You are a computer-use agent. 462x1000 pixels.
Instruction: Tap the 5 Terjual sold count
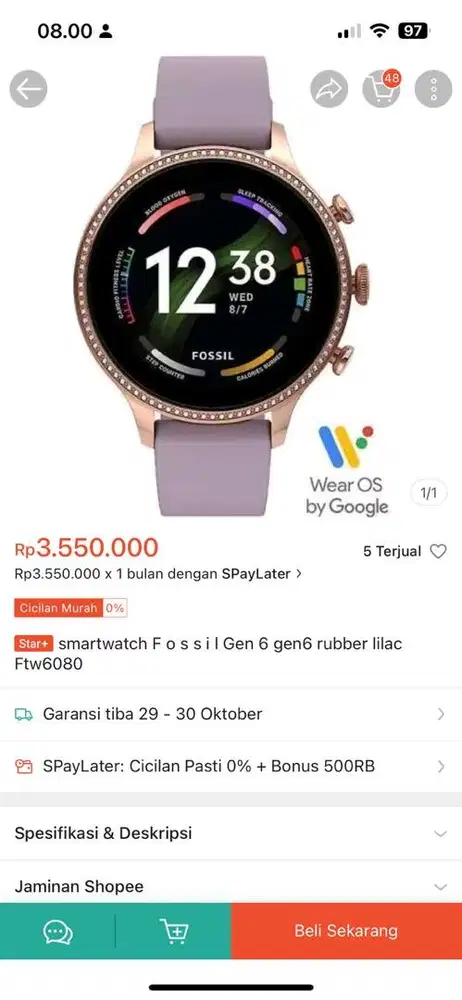click(392, 552)
